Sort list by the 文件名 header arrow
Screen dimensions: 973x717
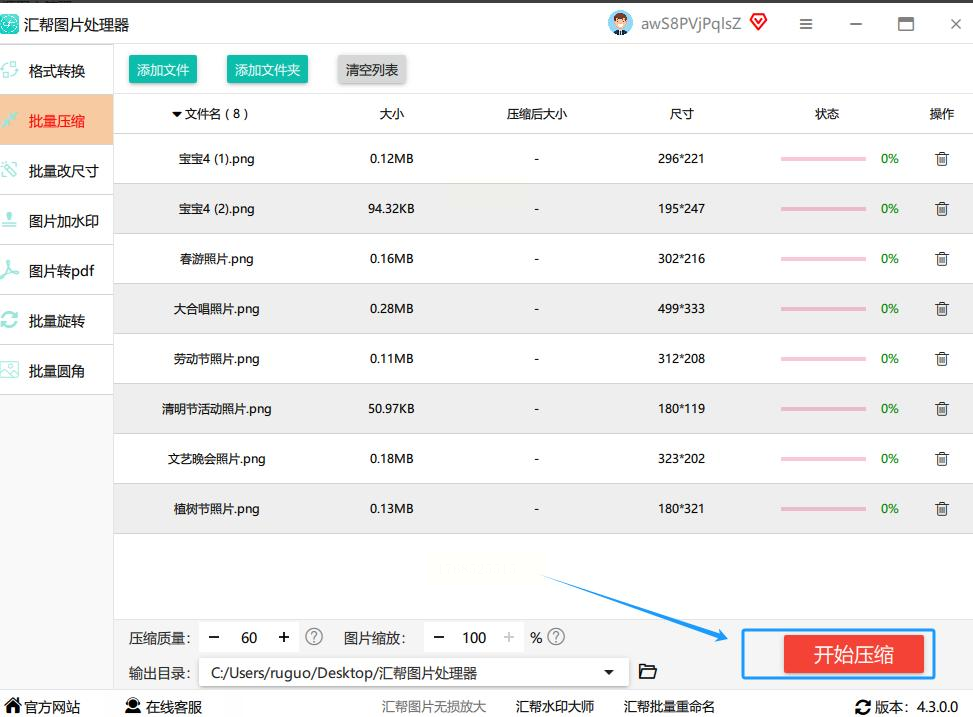[x=177, y=115]
